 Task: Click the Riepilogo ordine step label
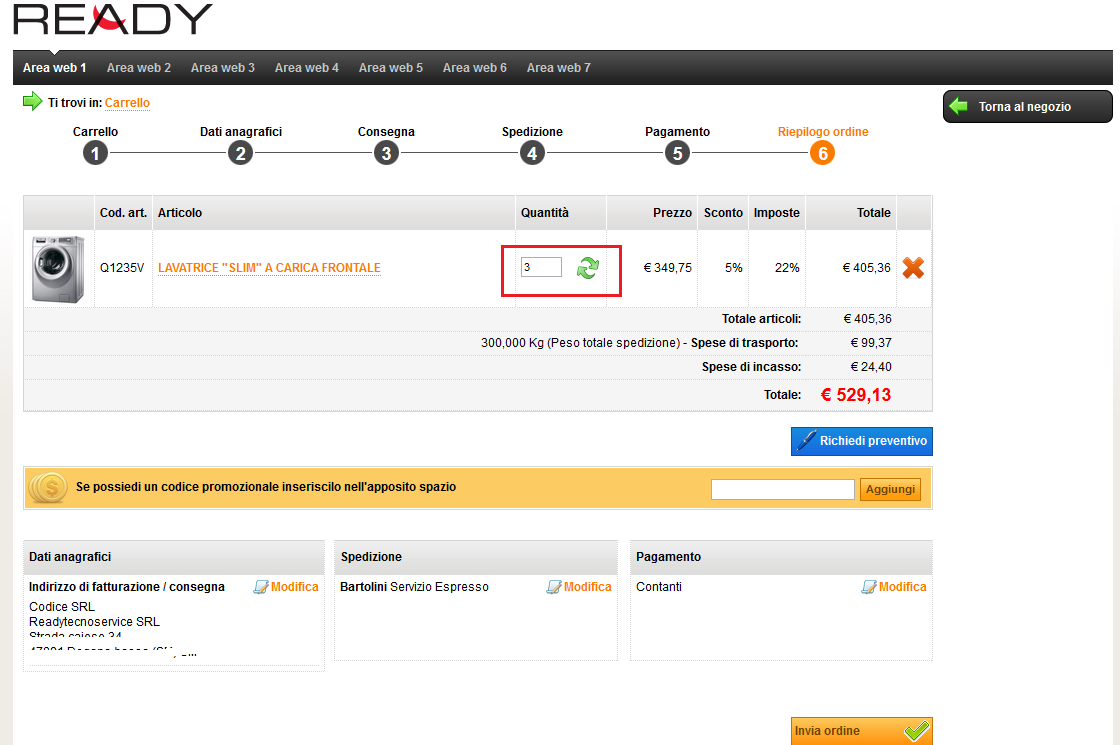[x=823, y=131]
